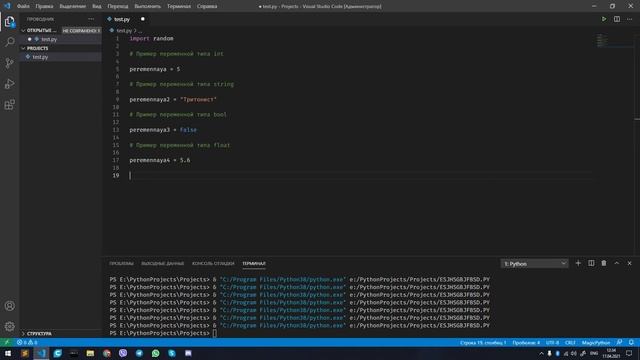The image size is (640, 360).
Task: Open Telegram from the taskbar
Action: coord(139,353)
